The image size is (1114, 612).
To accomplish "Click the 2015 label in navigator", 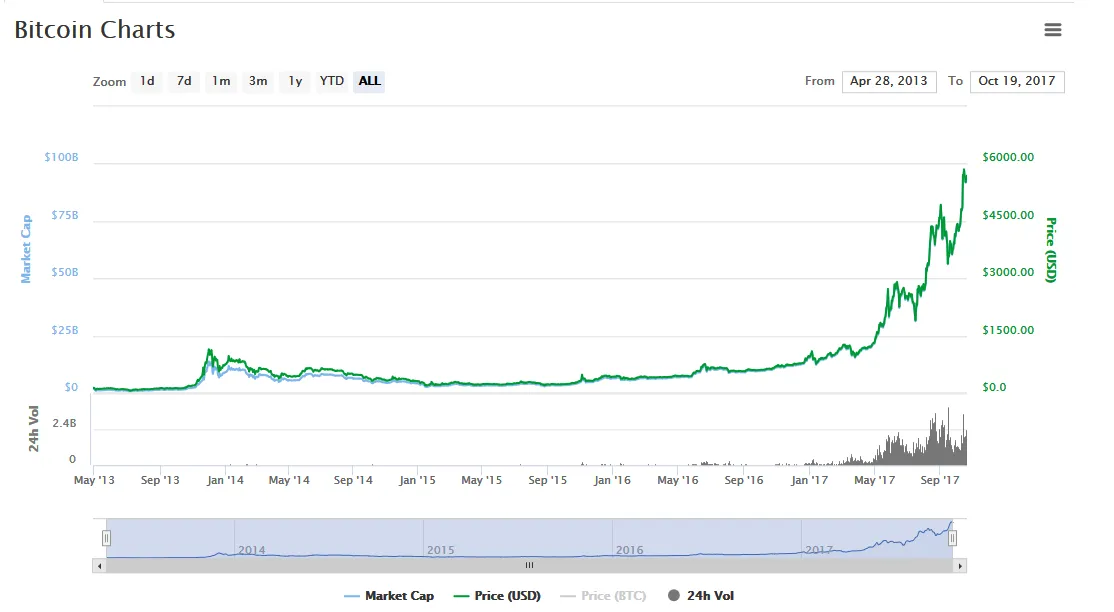I will [440, 550].
